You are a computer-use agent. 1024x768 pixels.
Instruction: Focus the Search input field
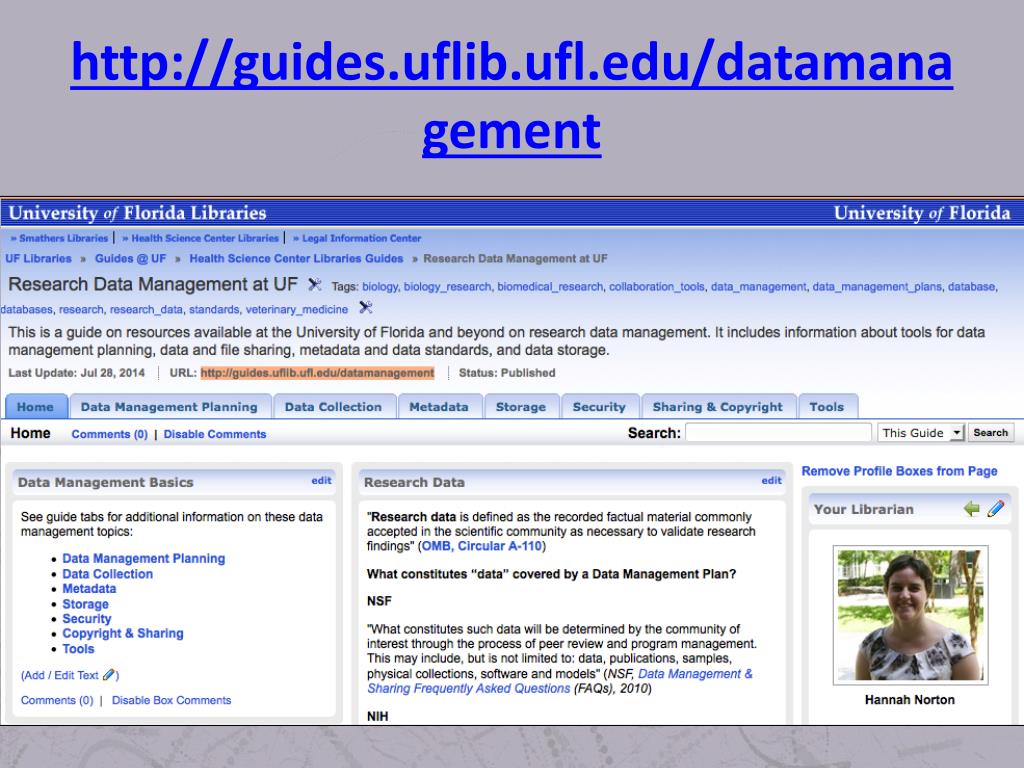click(x=778, y=432)
